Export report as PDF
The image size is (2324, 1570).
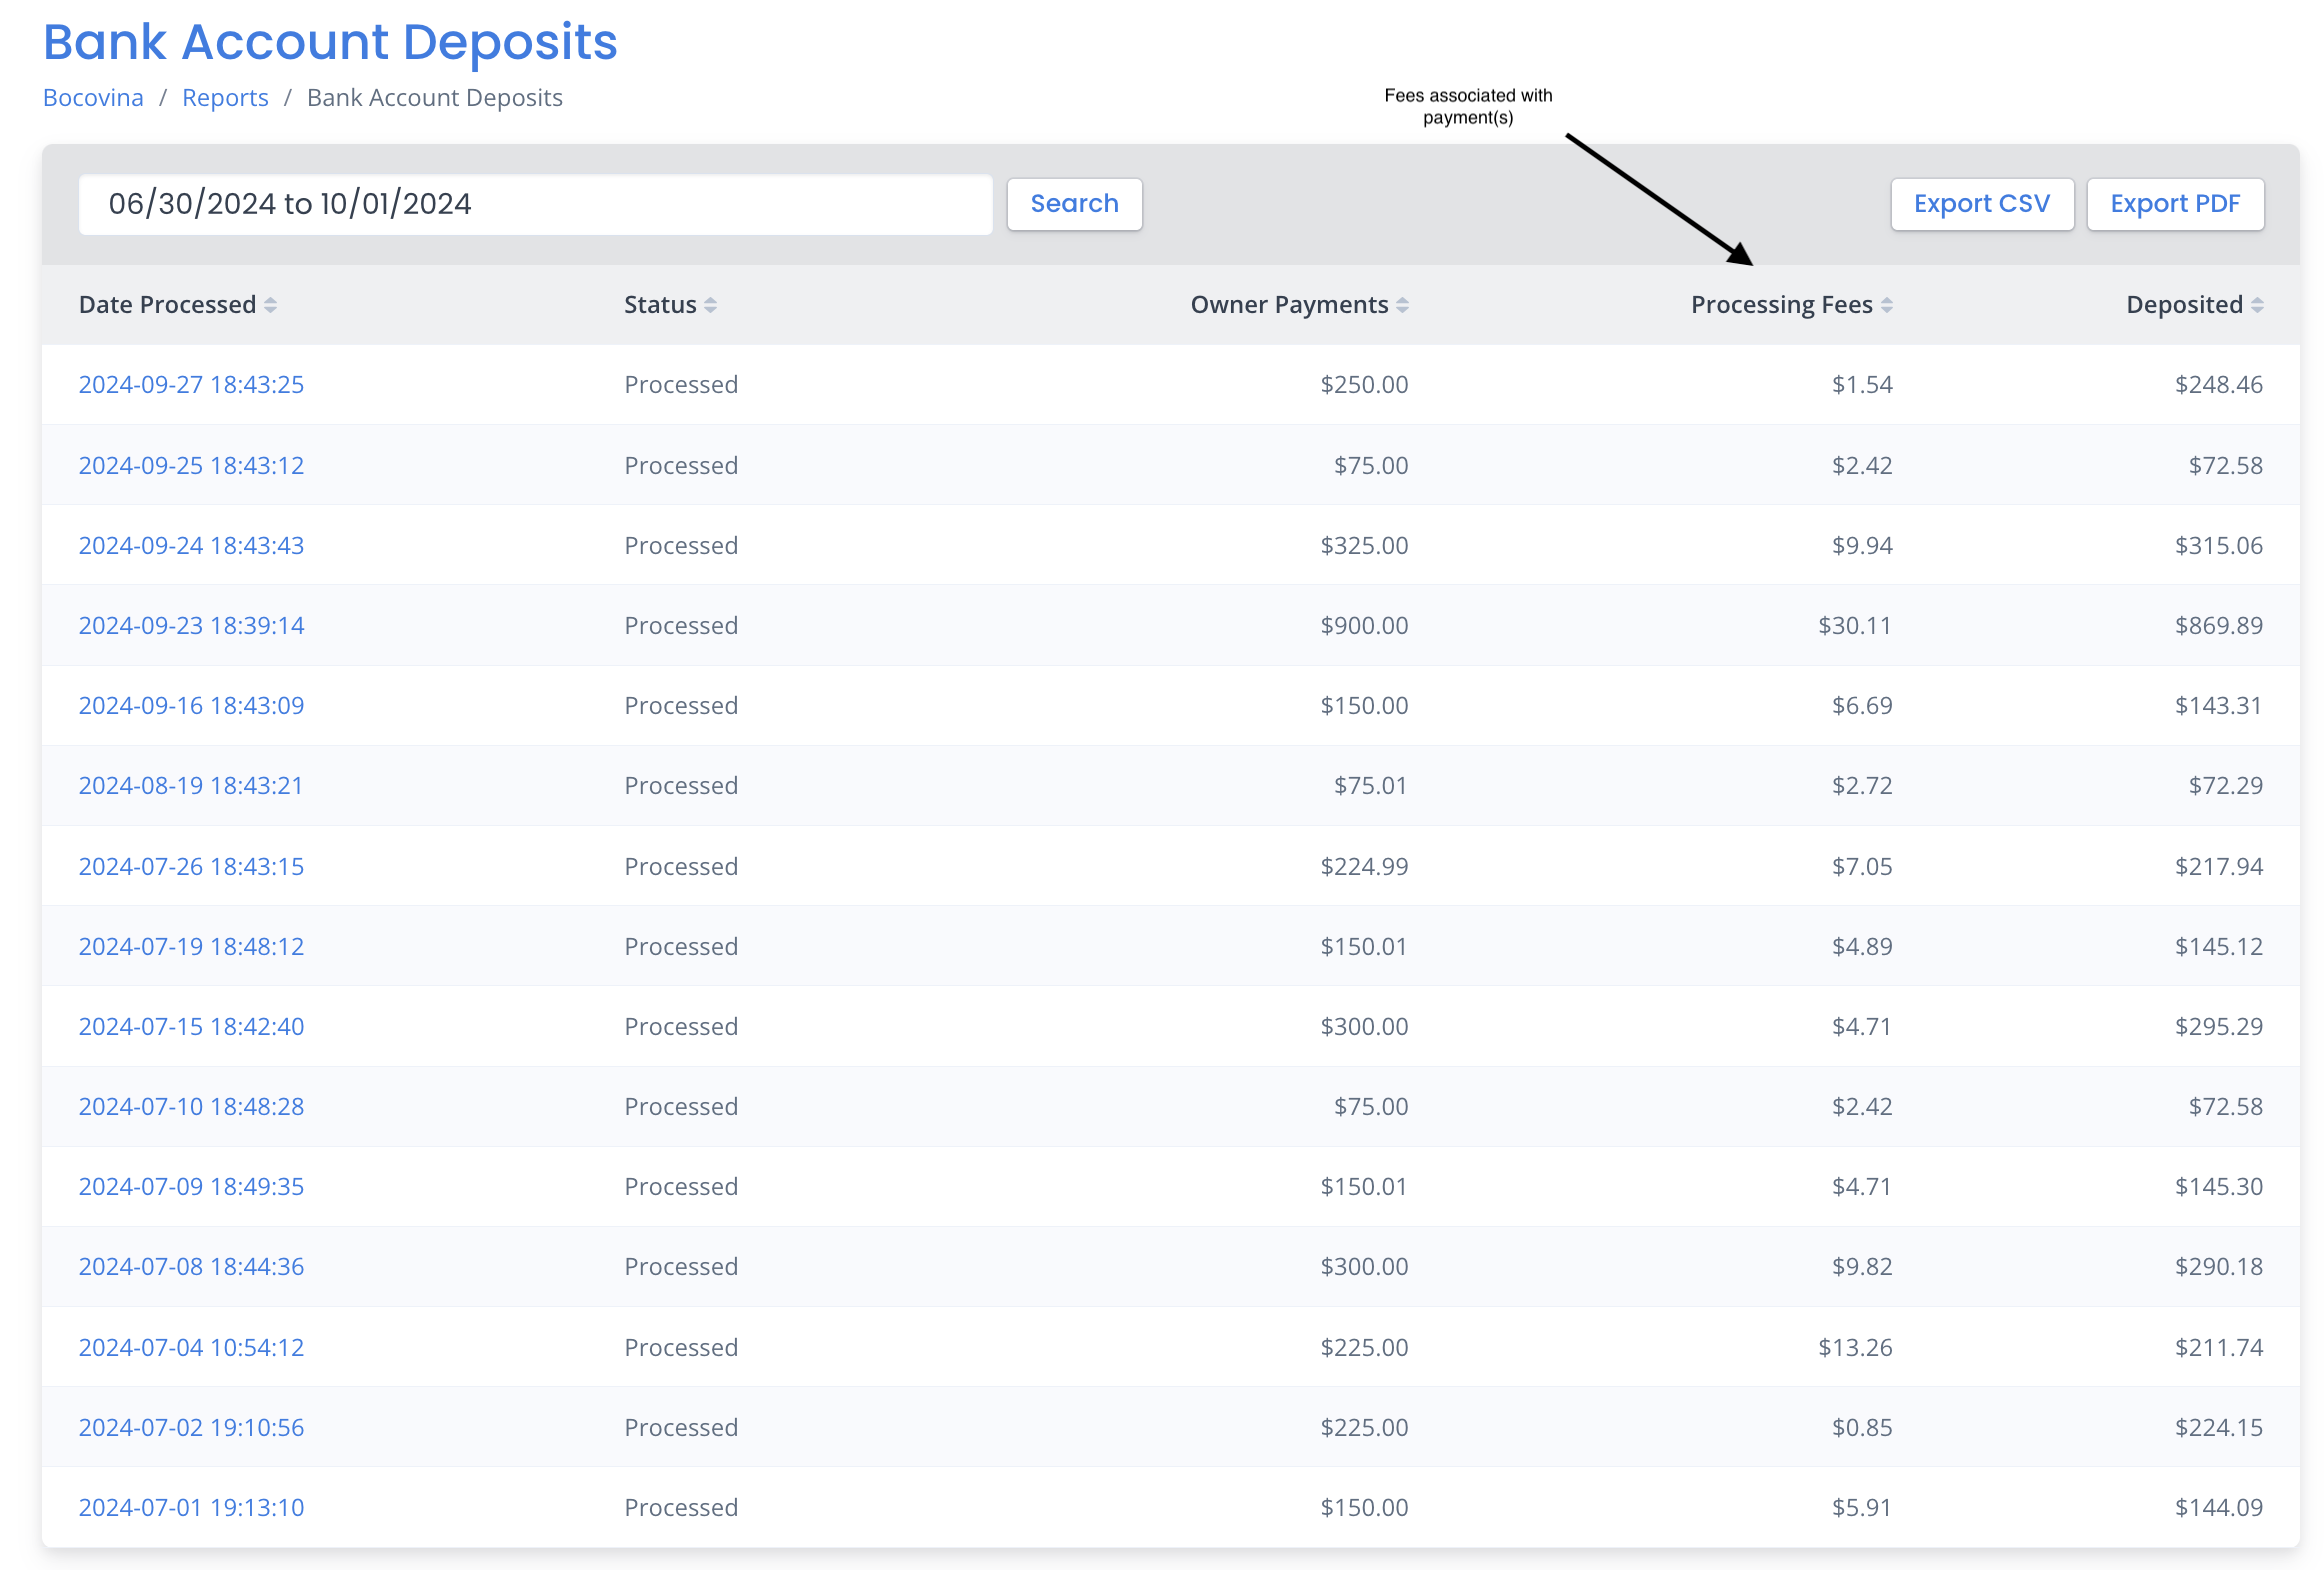point(2175,204)
